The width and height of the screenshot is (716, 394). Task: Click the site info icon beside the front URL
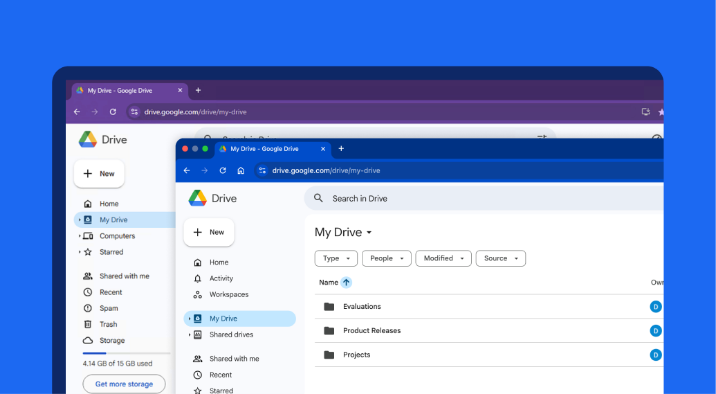click(x=262, y=171)
